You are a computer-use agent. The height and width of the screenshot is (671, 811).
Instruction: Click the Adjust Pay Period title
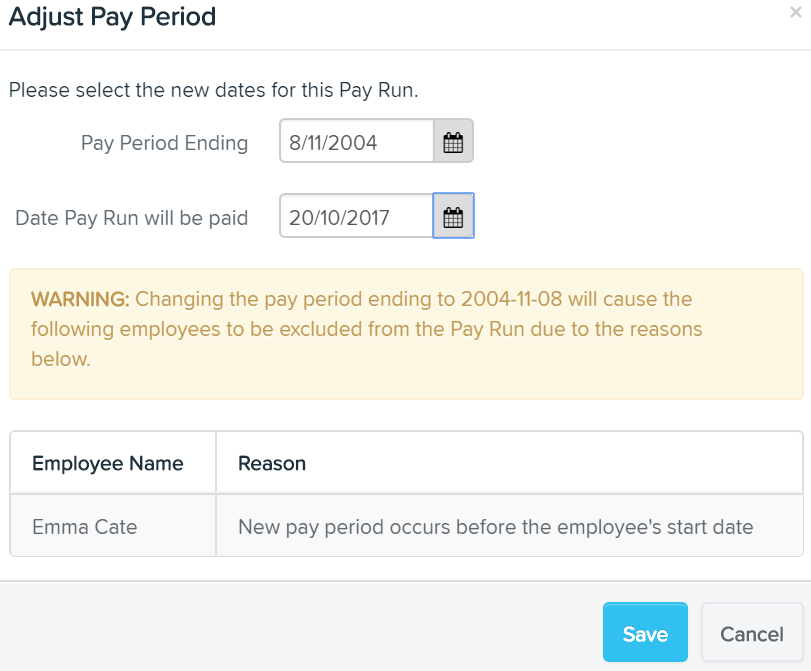tap(112, 17)
